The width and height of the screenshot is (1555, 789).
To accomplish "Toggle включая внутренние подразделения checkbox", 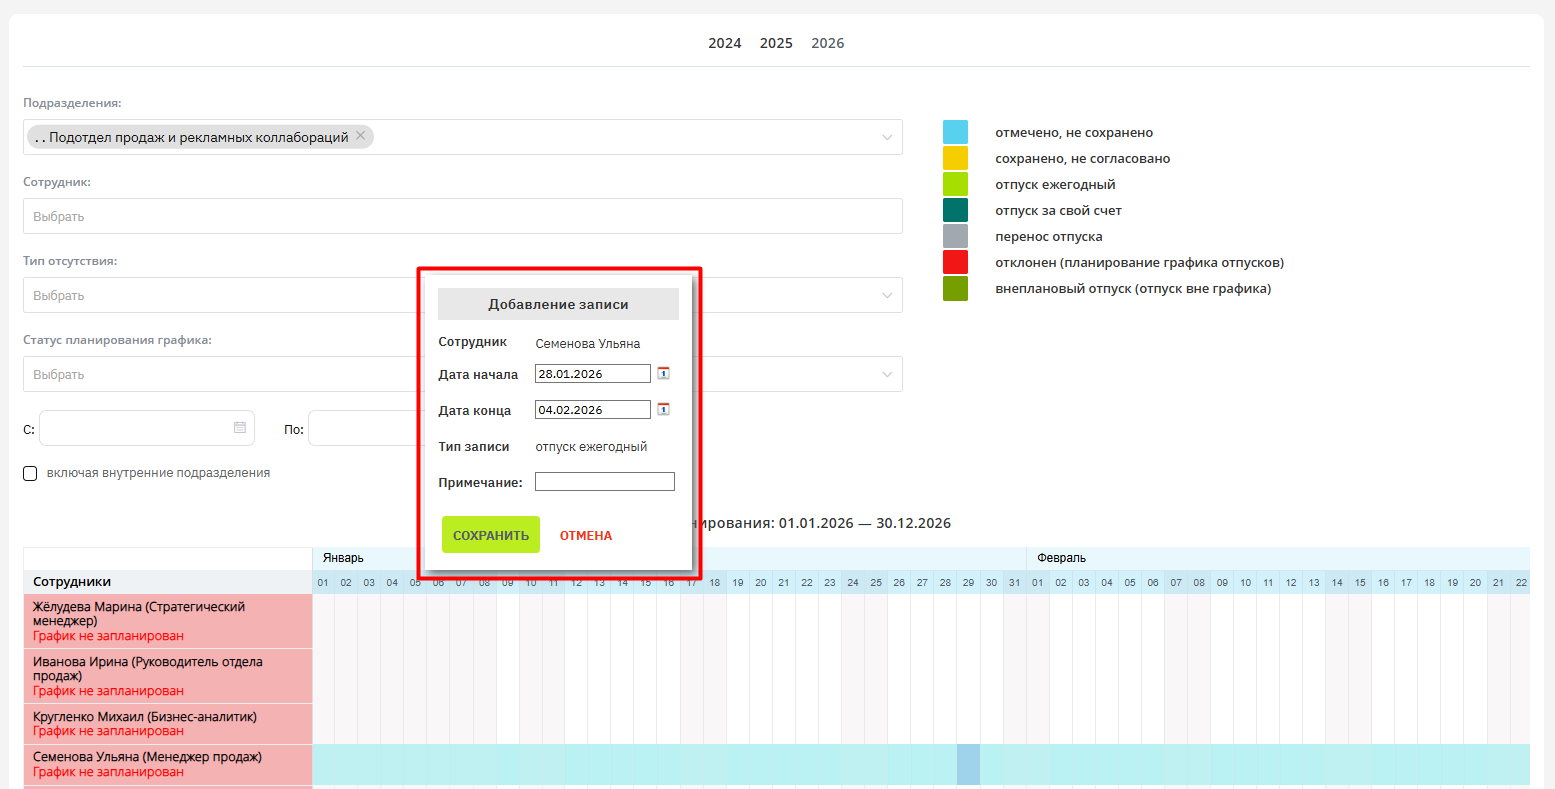I will point(30,473).
